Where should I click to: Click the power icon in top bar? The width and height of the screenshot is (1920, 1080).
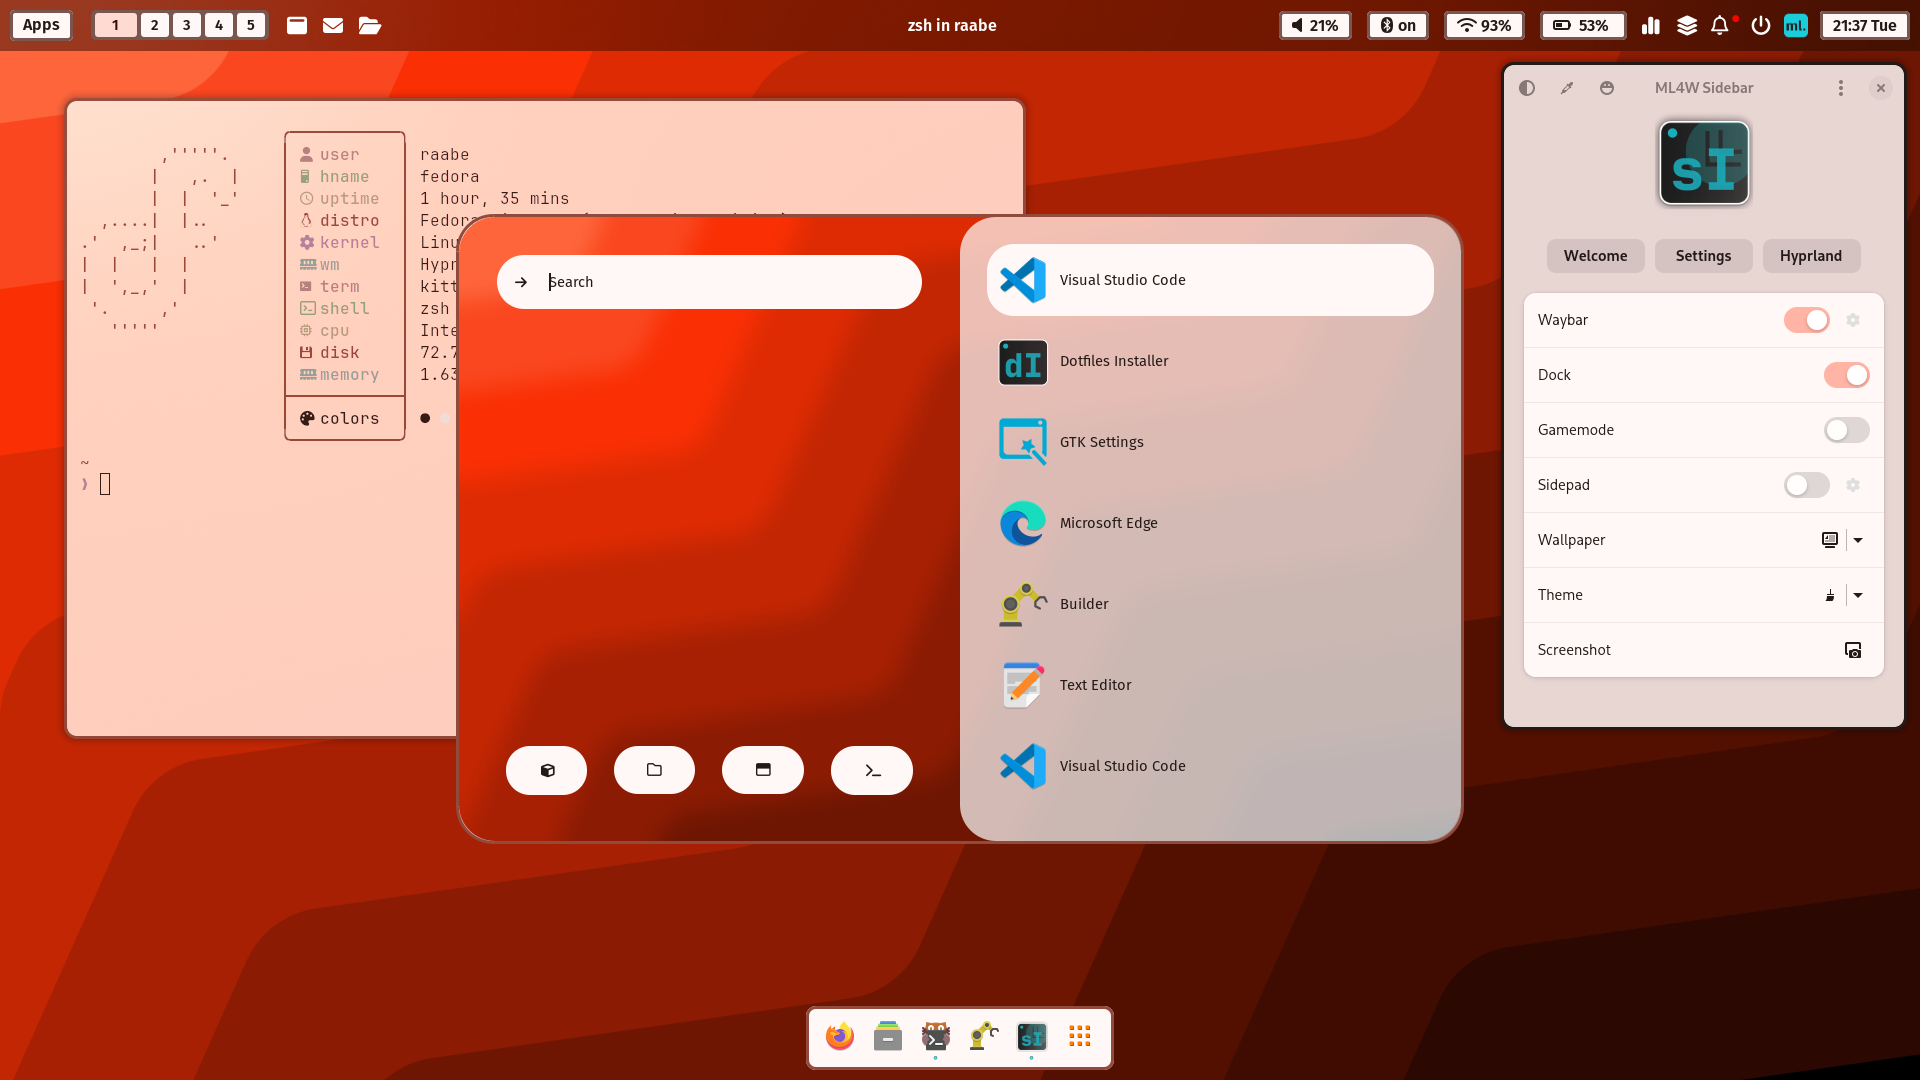1760,26
